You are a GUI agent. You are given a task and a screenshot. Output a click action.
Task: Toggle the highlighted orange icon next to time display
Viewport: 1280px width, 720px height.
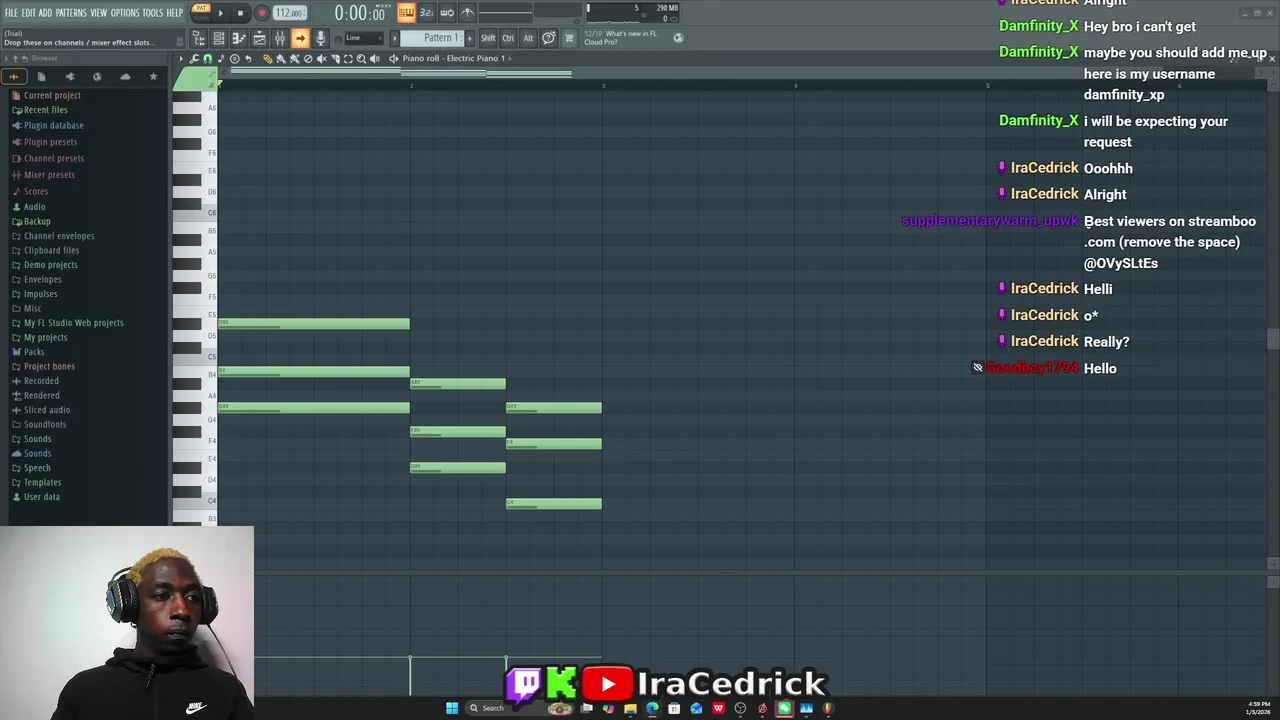pyautogui.click(x=406, y=13)
